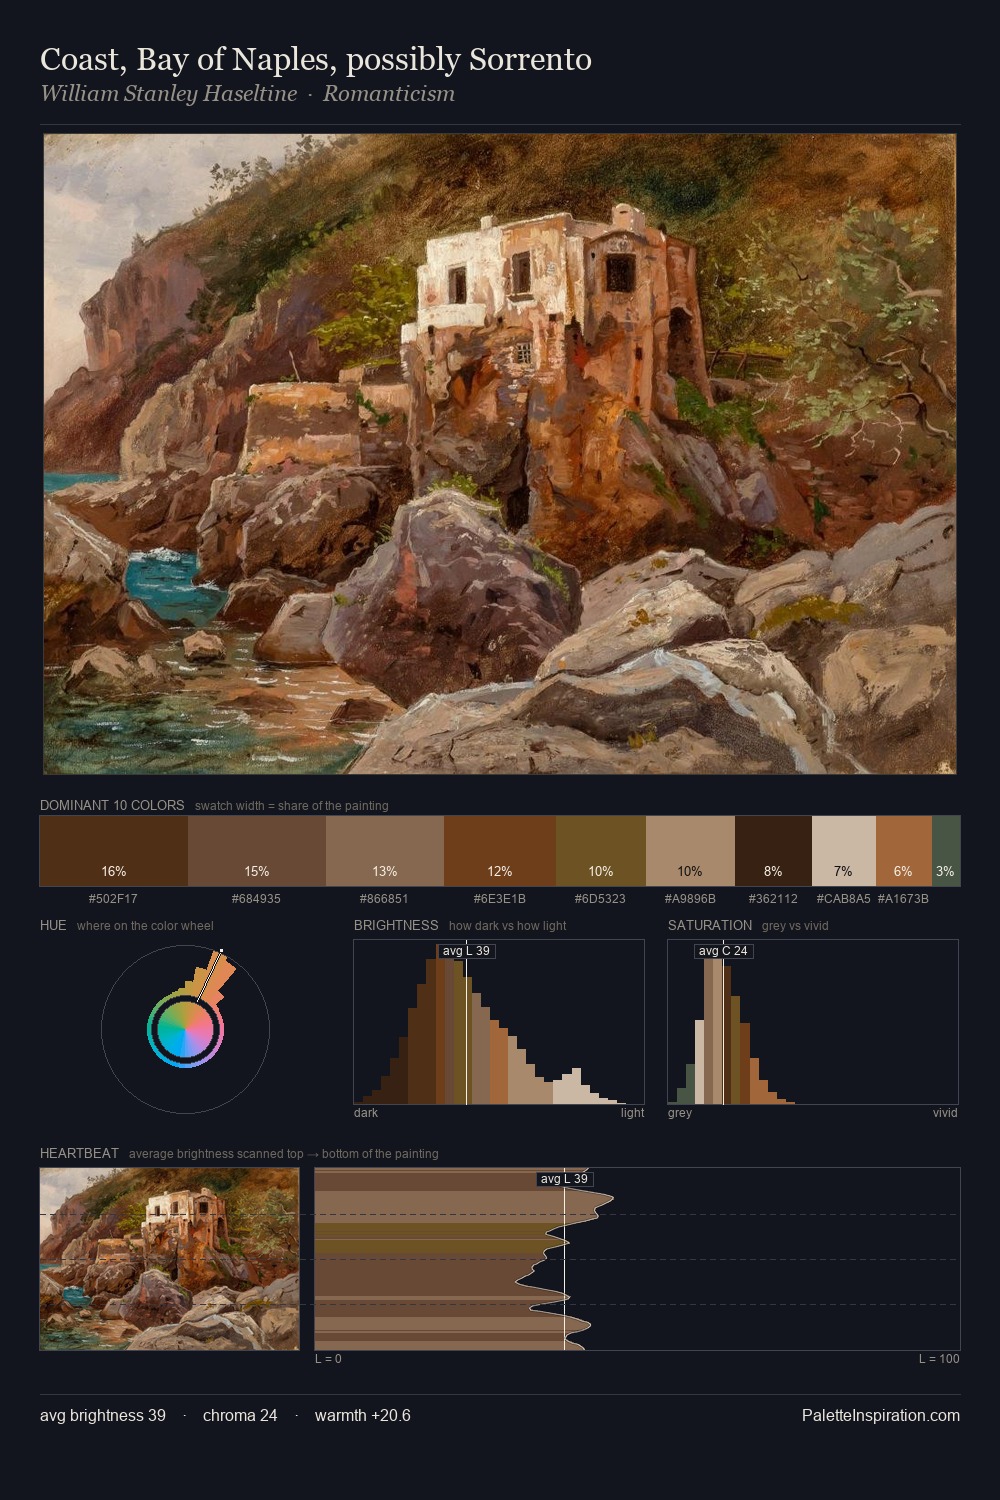Viewport: 1000px width, 1500px height.
Task: Choose the #6E3E1B rust brown swatch
Action: (x=500, y=851)
